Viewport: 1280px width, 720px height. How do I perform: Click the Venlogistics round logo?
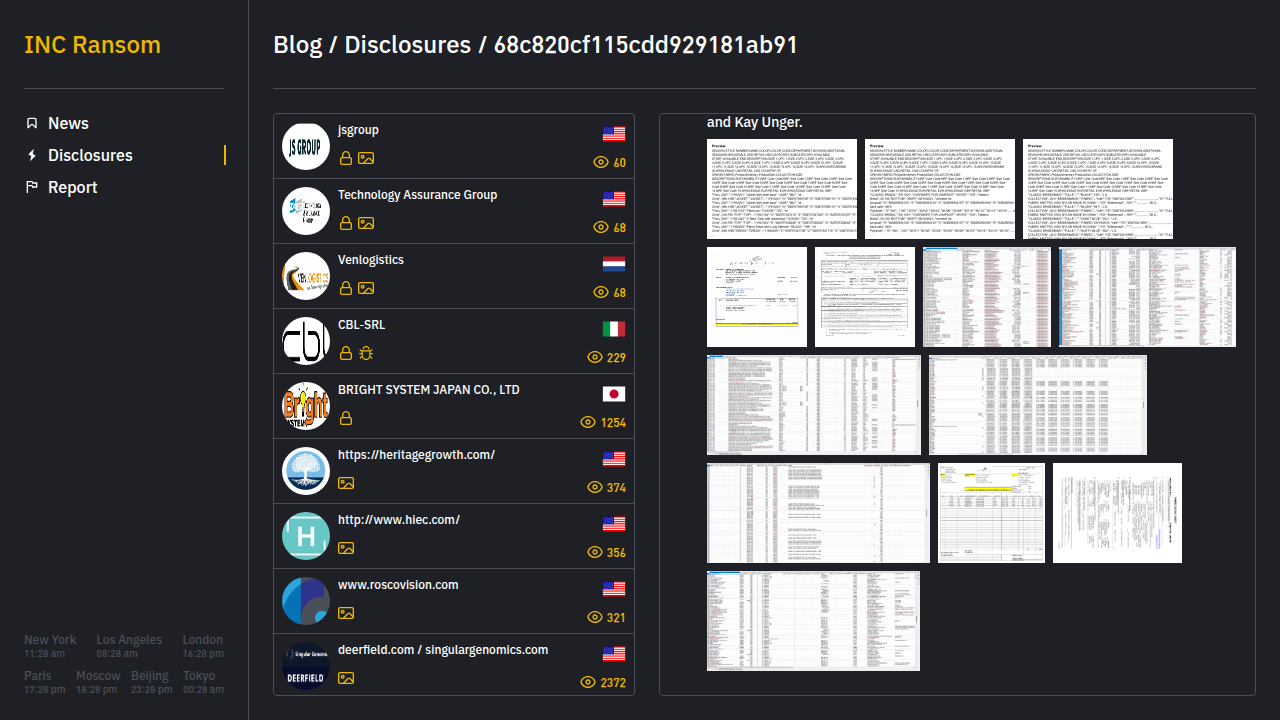(306, 277)
